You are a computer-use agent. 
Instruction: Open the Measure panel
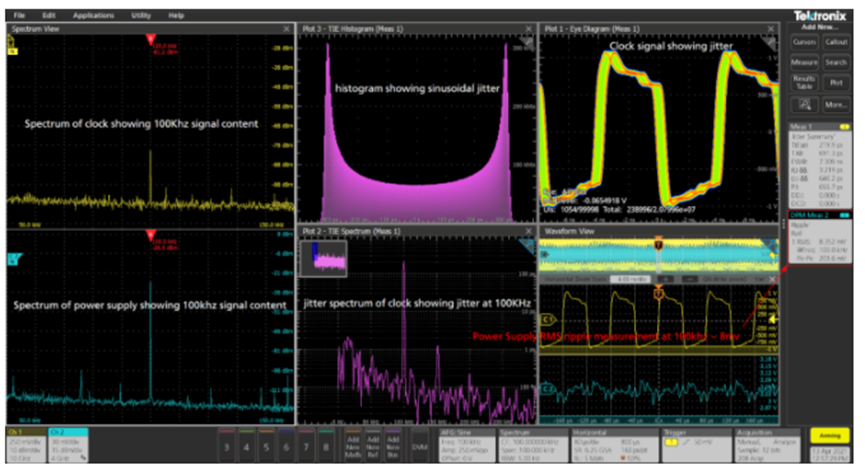pos(803,62)
